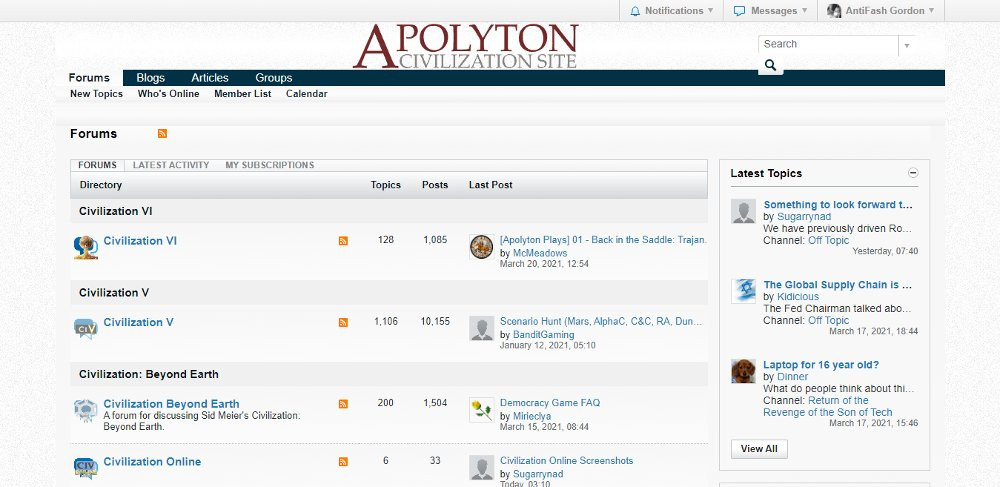The width and height of the screenshot is (1000, 487).
Task: Click the Messages speech bubble icon
Action: click(739, 11)
